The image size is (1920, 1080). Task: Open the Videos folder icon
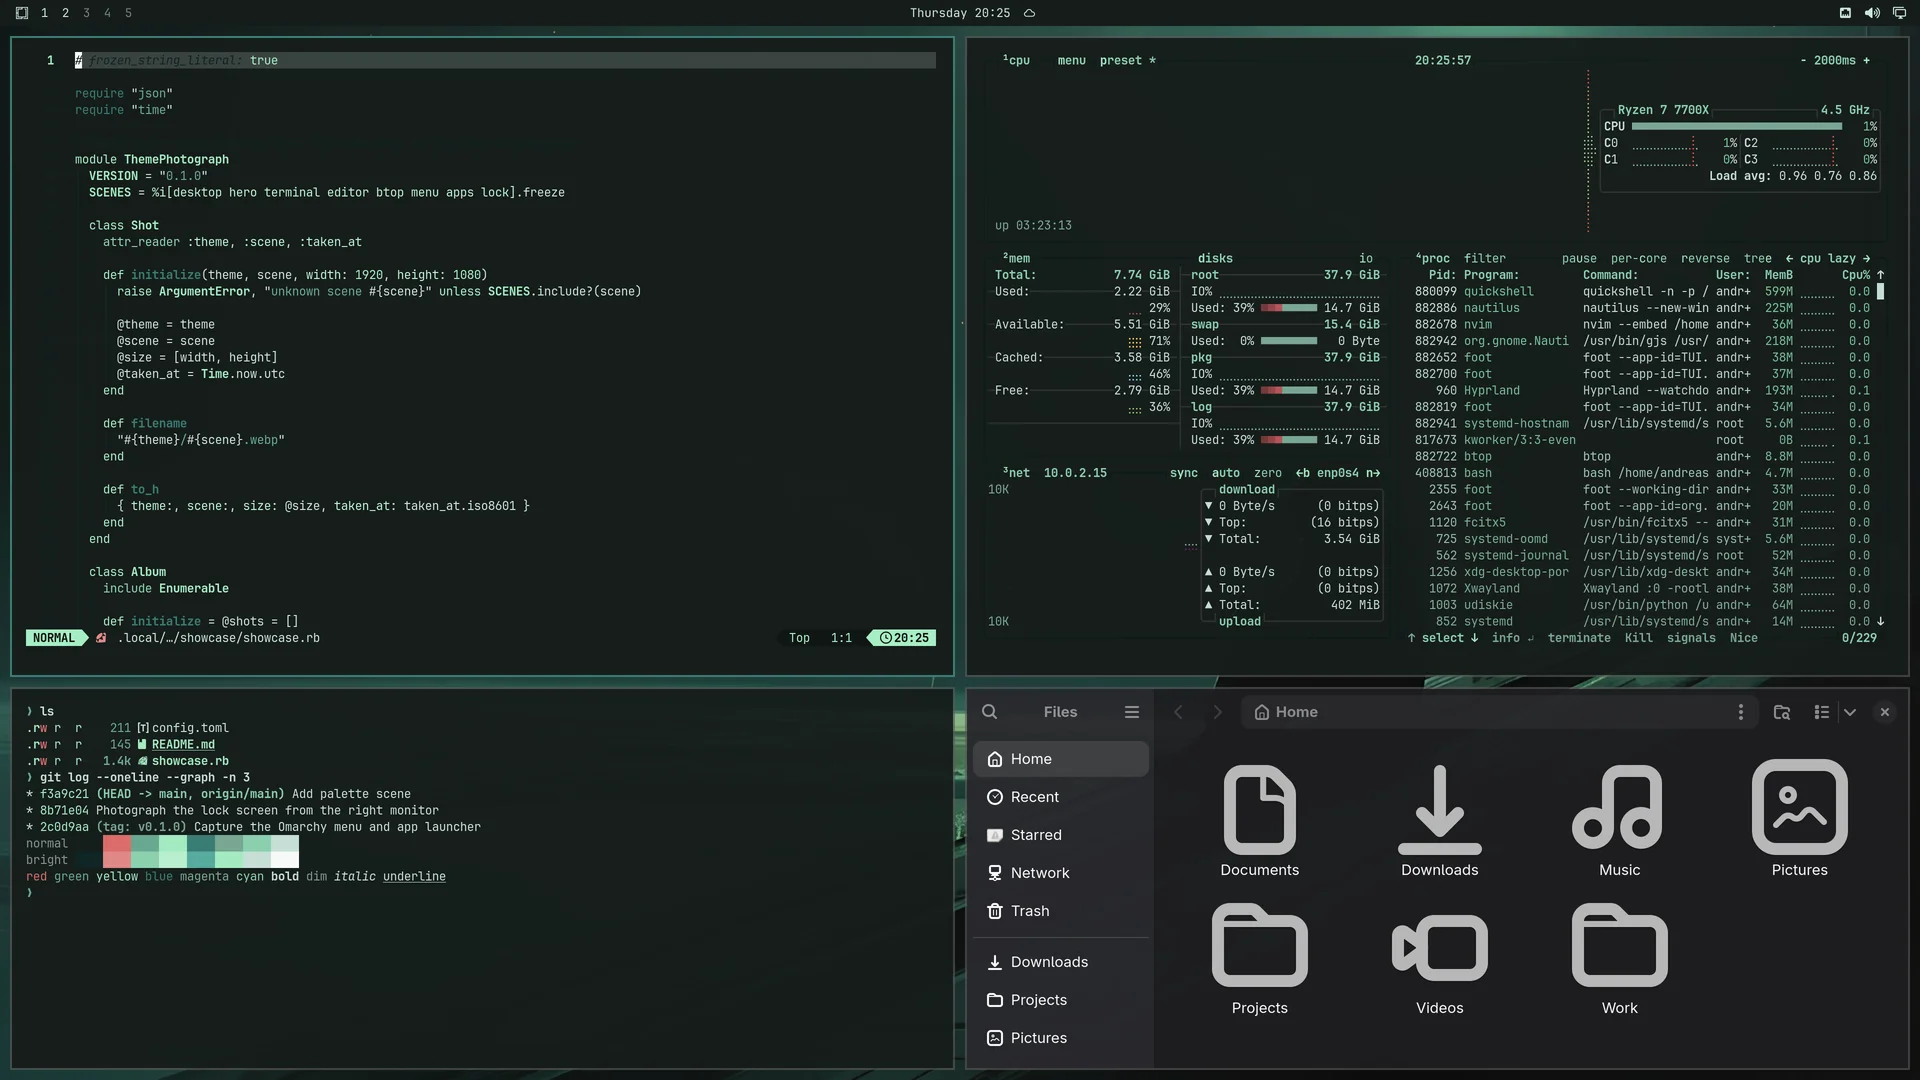[x=1439, y=958]
